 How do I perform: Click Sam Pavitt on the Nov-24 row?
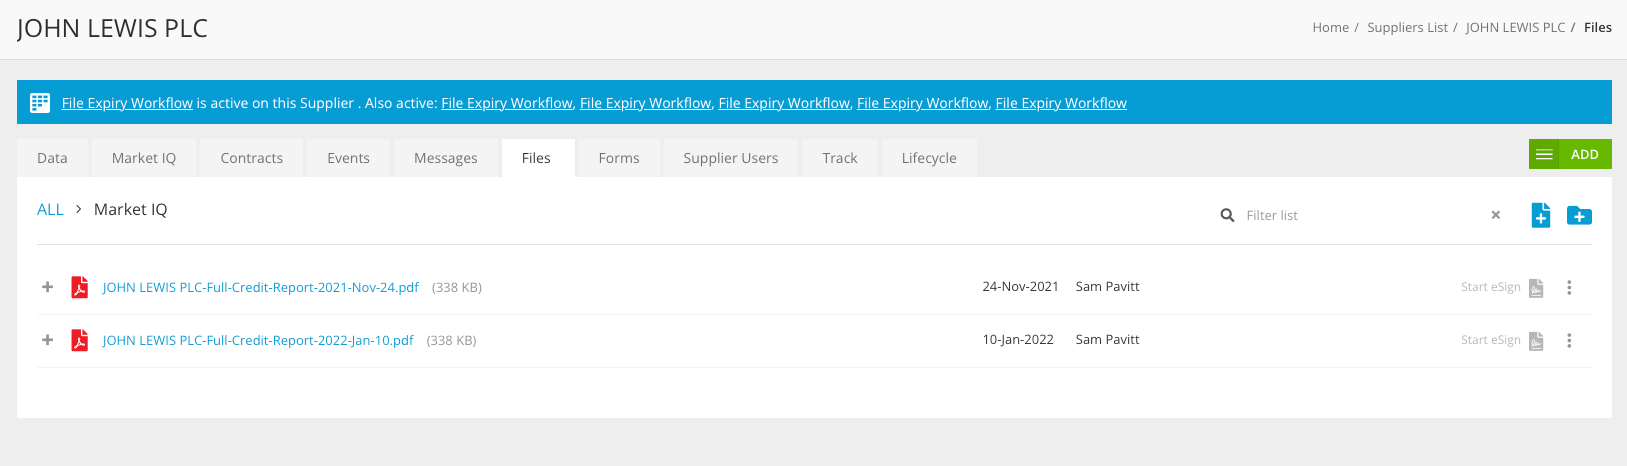pyautogui.click(x=1107, y=287)
